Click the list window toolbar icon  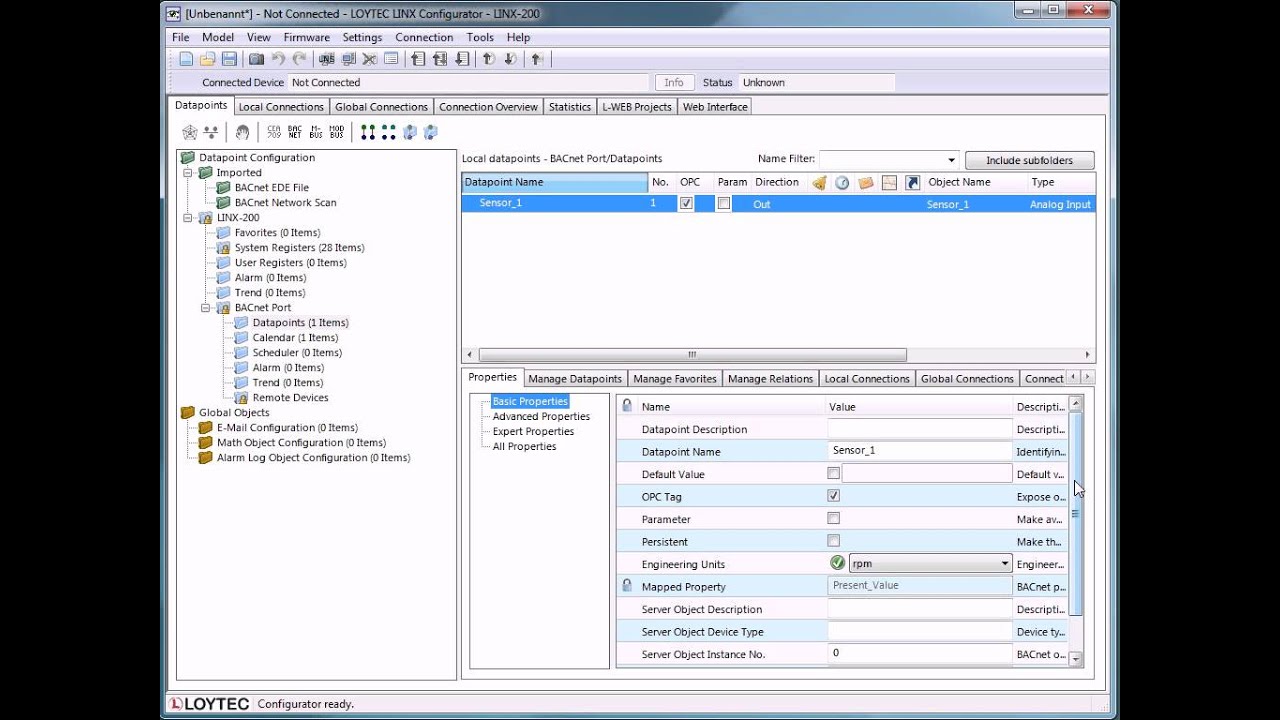(x=391, y=59)
